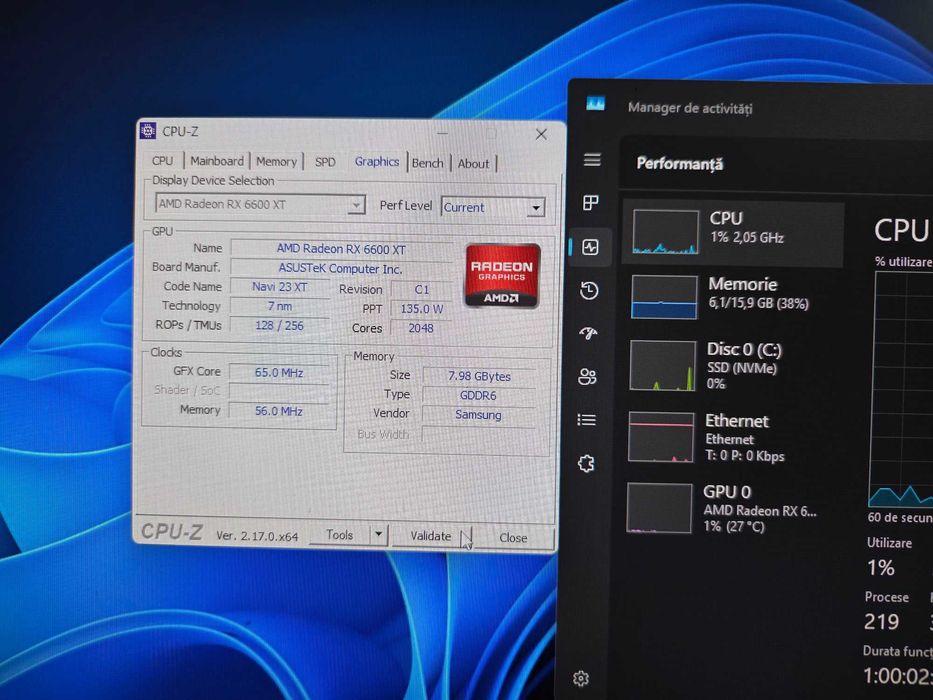The width and height of the screenshot is (933, 700).
Task: Switch to the Bench tab
Action: coord(427,163)
